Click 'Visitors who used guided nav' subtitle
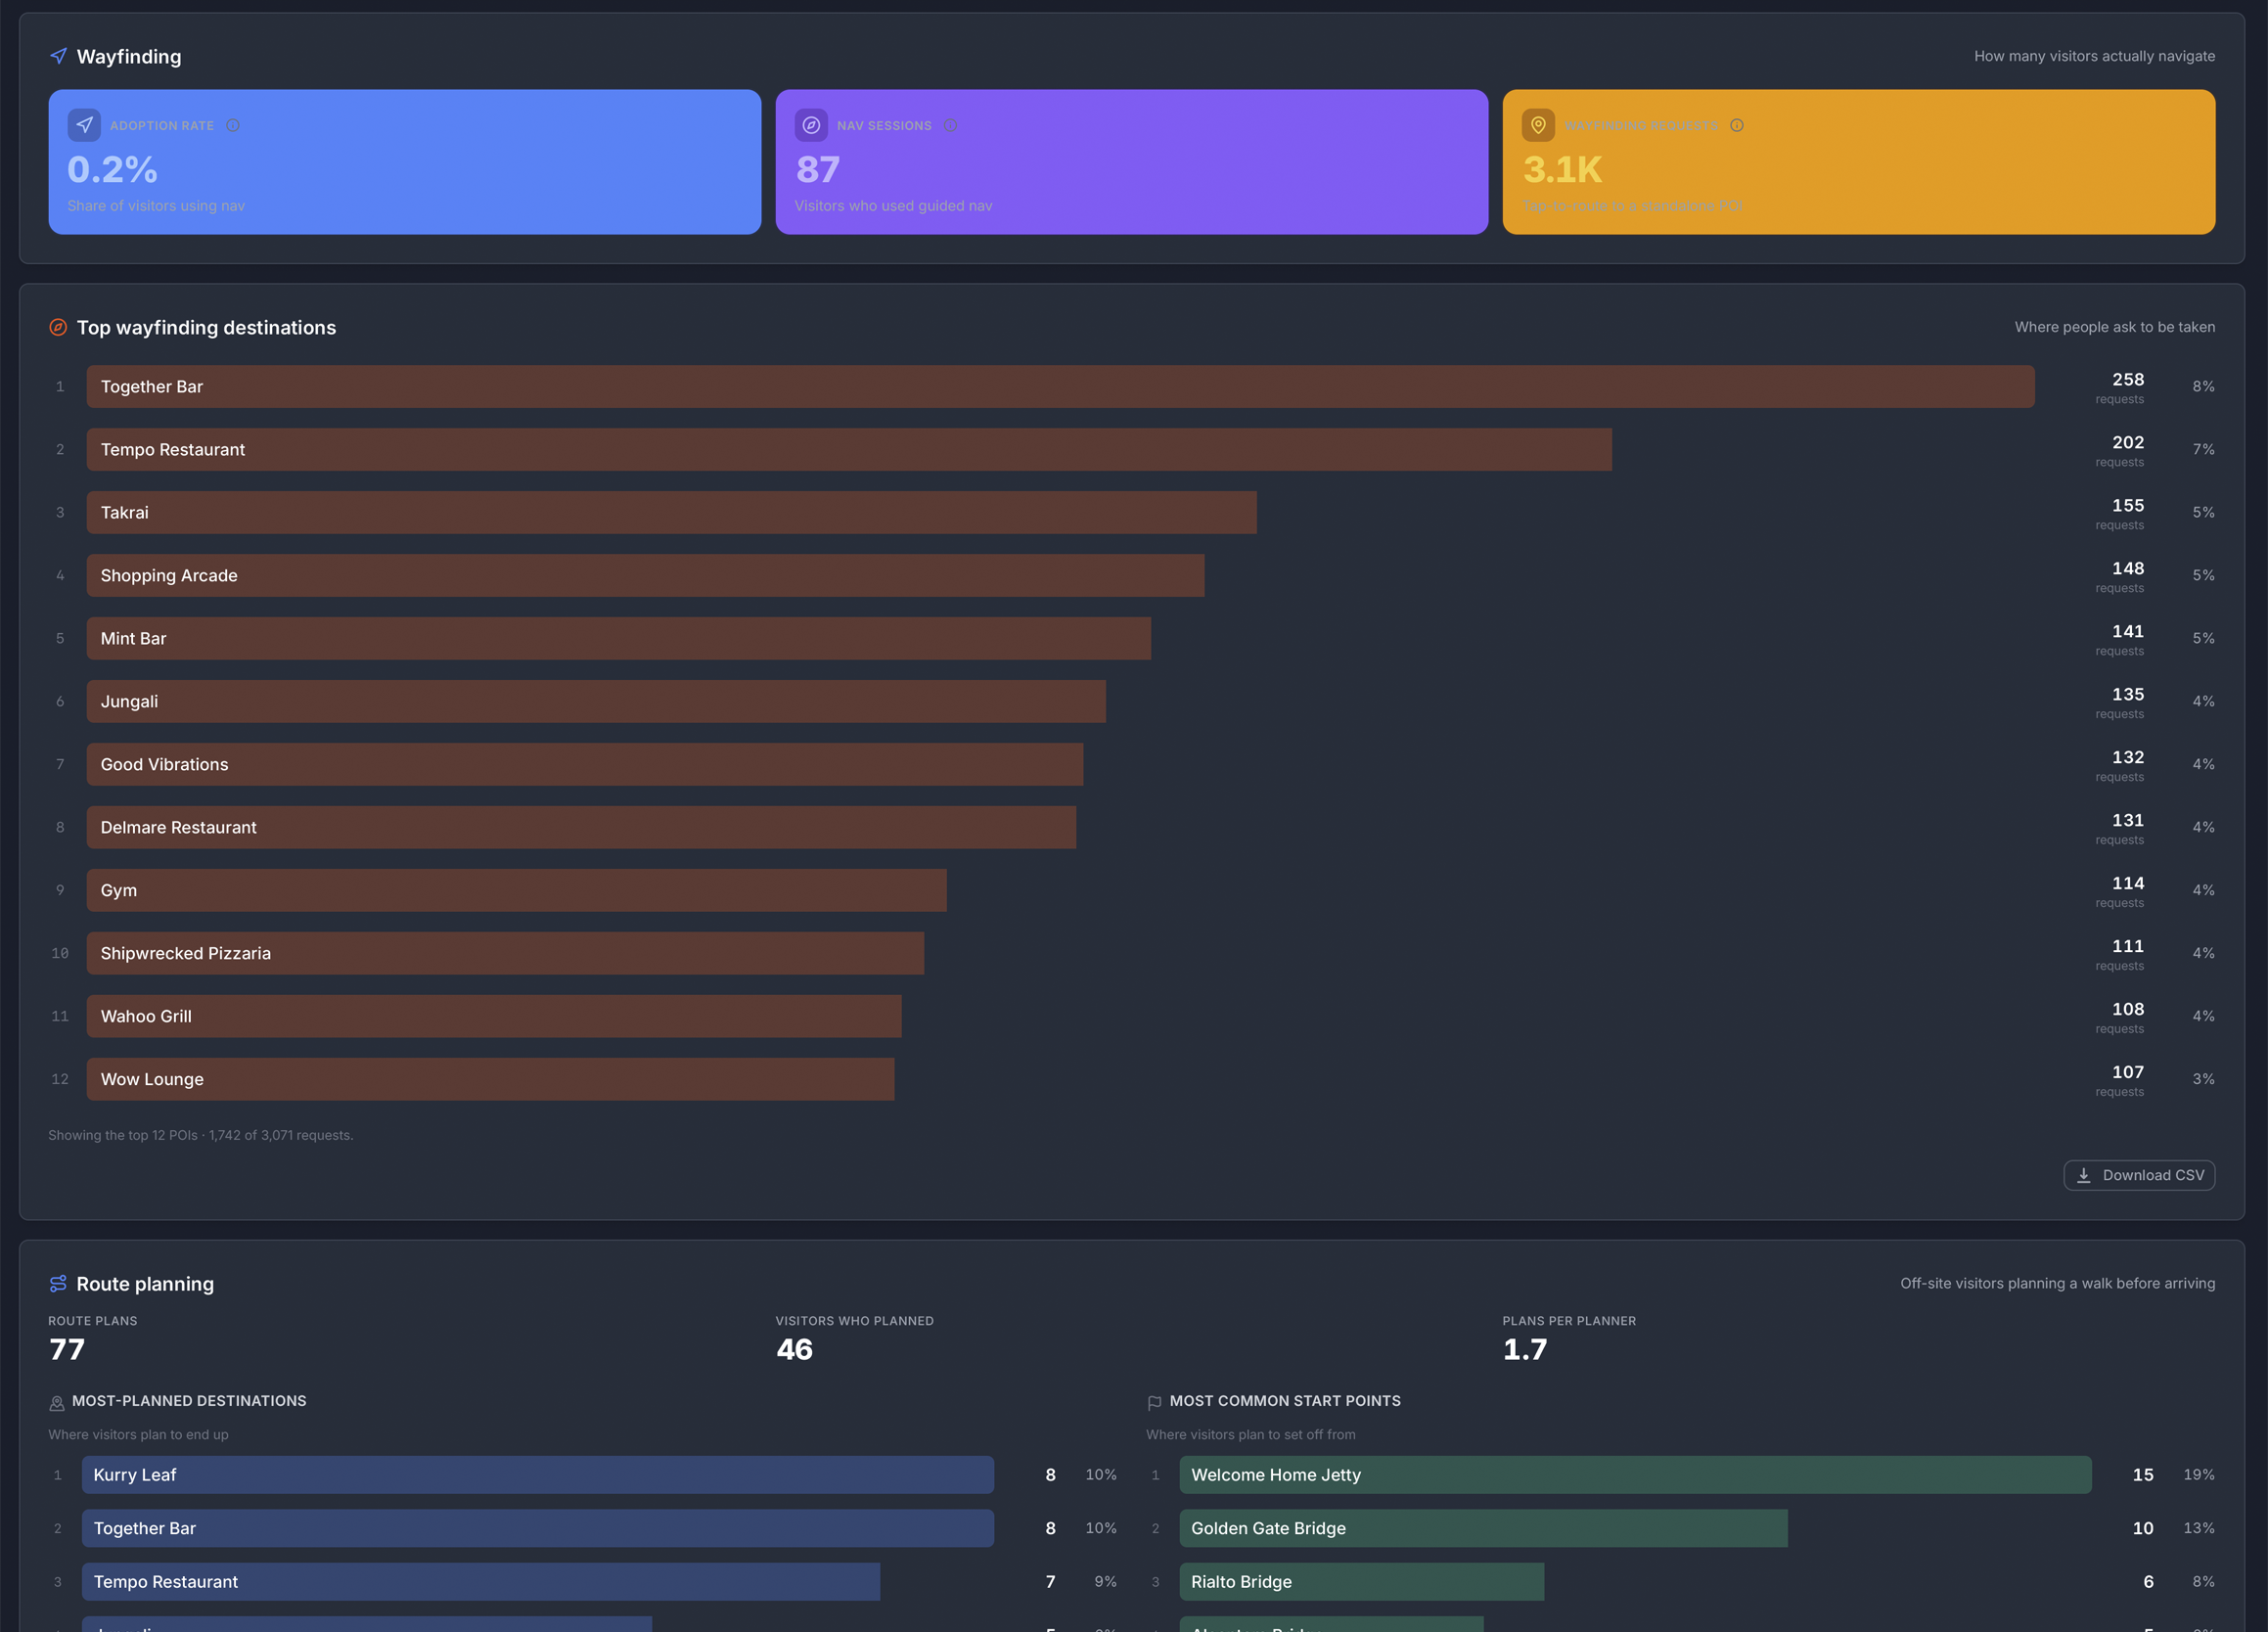2268x1632 pixels. pos(893,205)
